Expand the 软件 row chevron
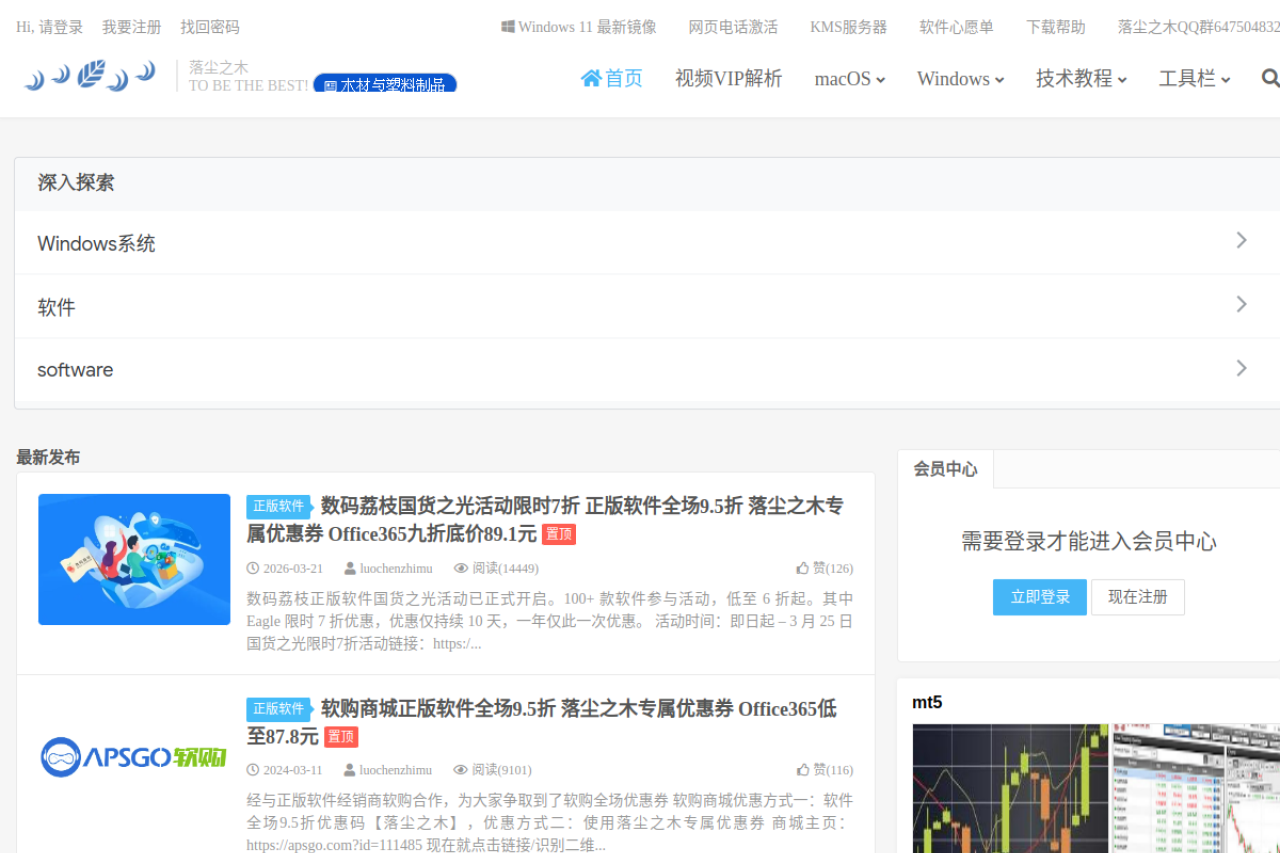This screenshot has height=853, width=1280. [x=1241, y=304]
